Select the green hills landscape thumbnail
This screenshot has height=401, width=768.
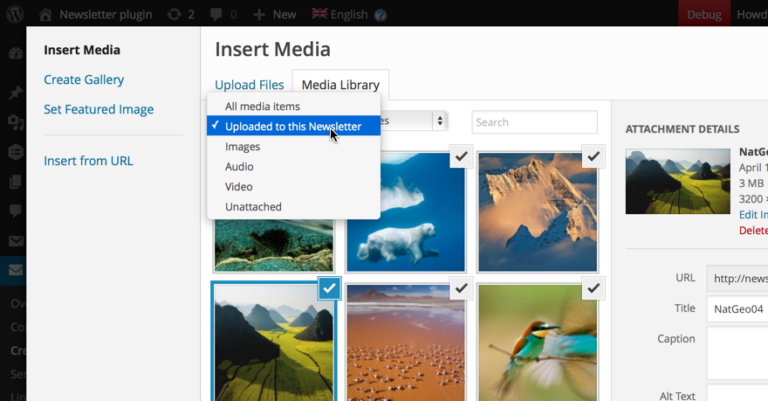273,343
